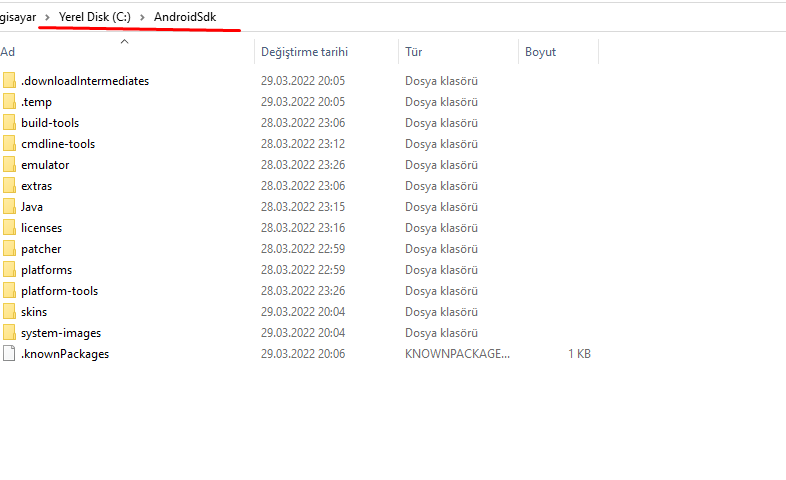This screenshot has height=480, width=786.
Task: Select the cmdline-tools folder name
Action: (x=58, y=144)
